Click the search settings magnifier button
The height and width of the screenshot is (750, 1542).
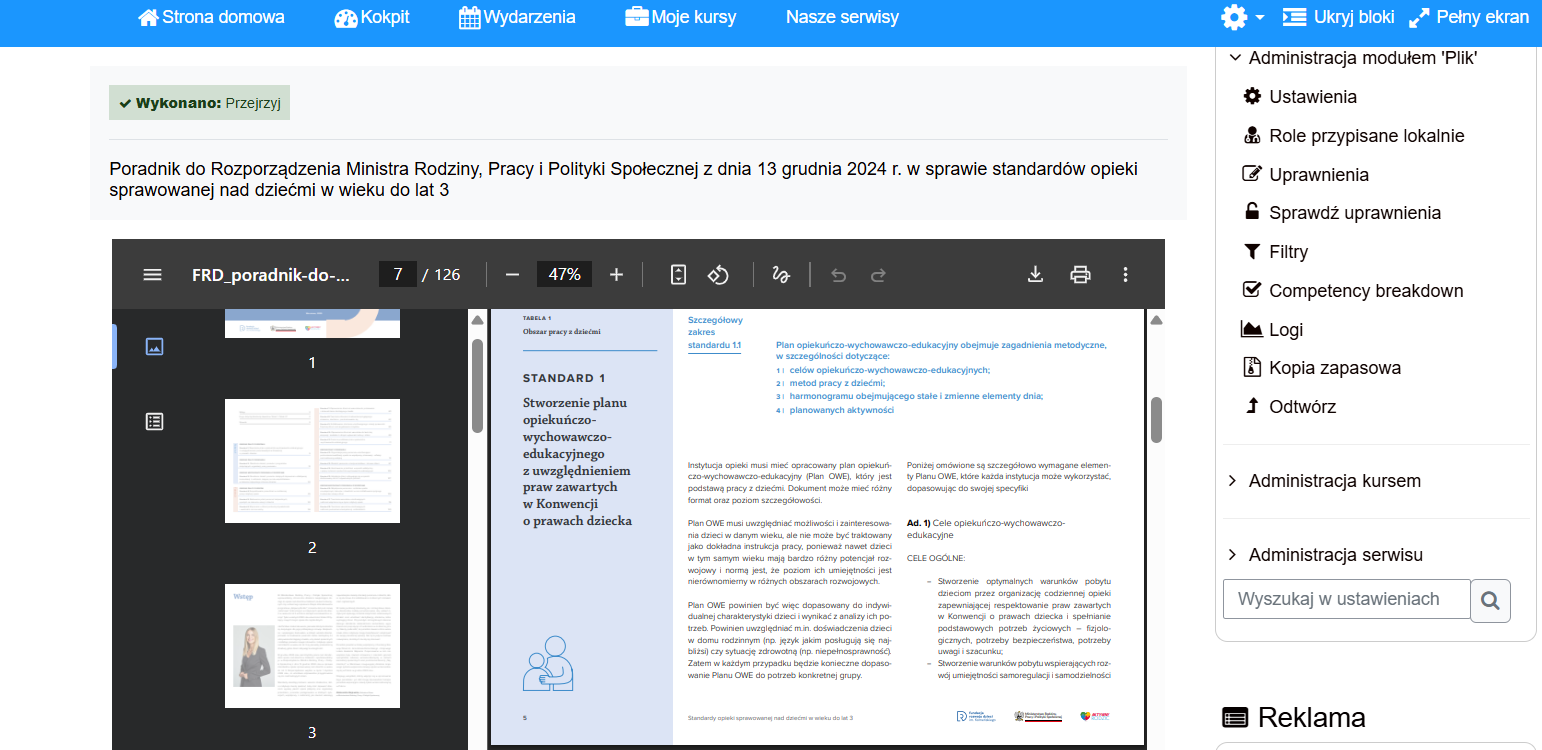coord(1490,600)
